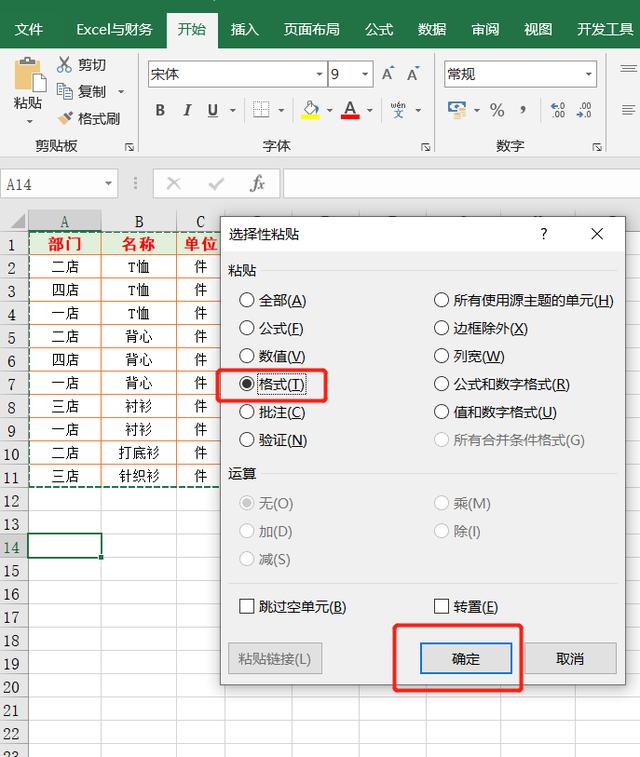Expand the Copy dropdown arrow
Viewport: 640px width, 757px height.
pos(121,91)
